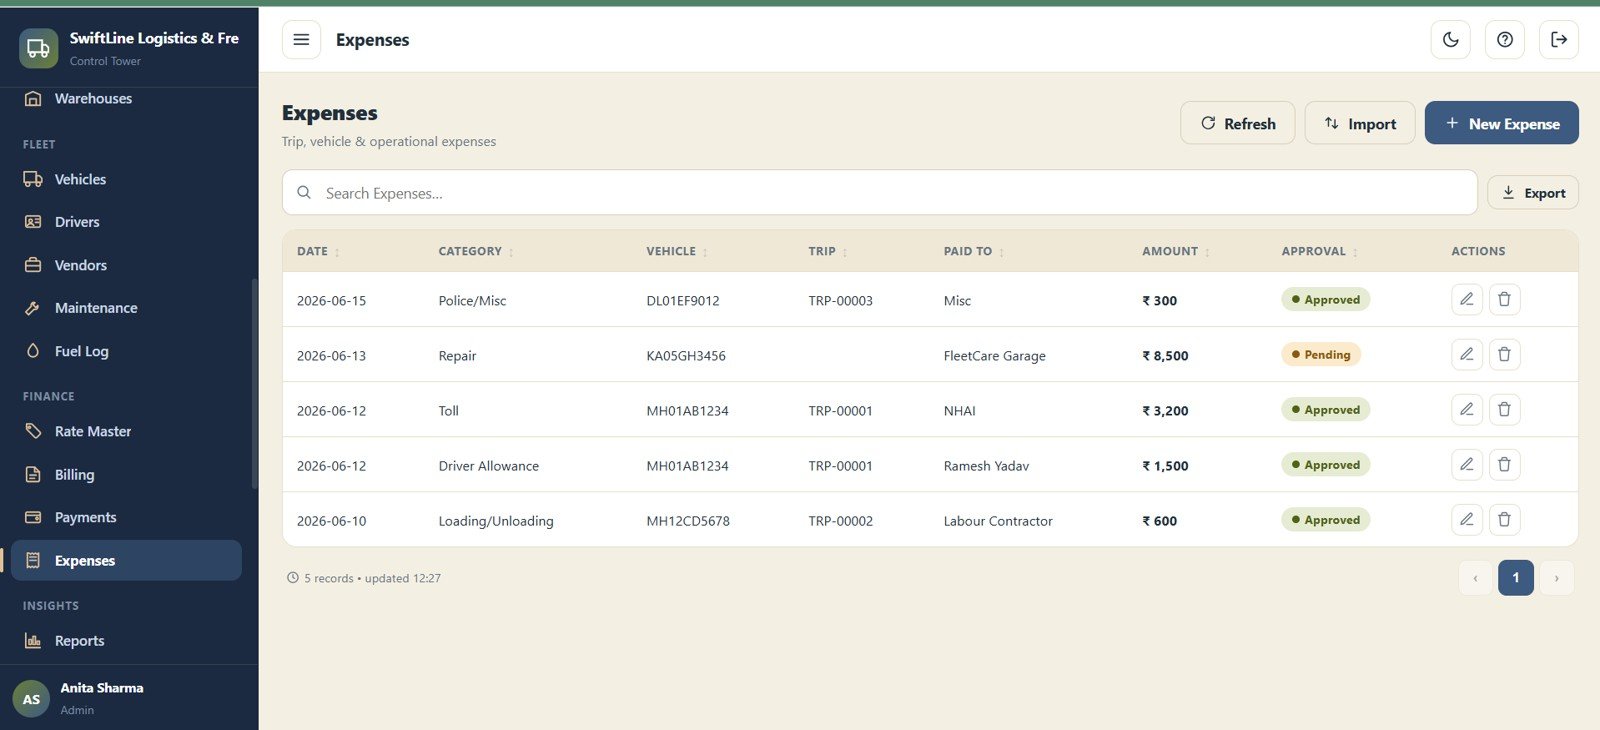Edit the Police/Misc expense row
Image resolution: width=1600 pixels, height=730 pixels.
click(1466, 299)
